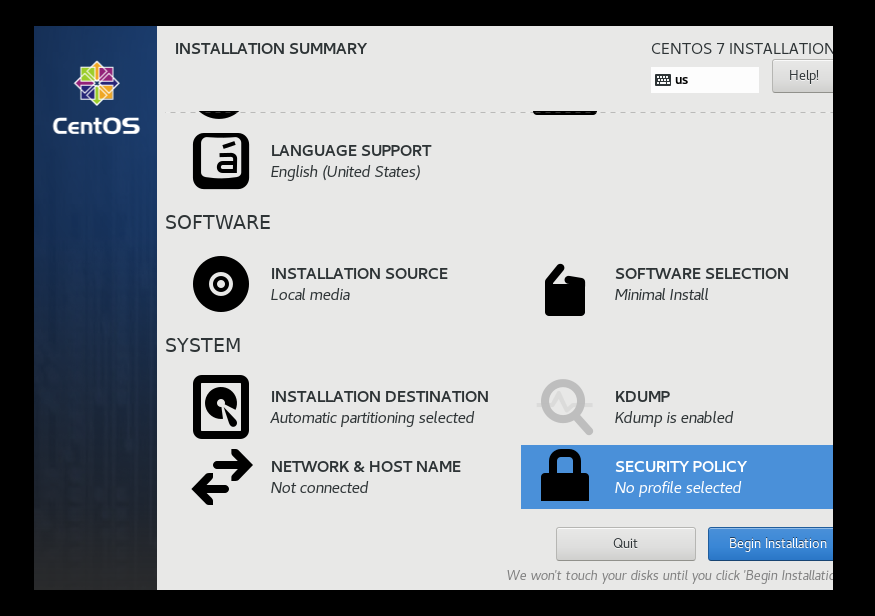Open the INSTALLATION SOURCE title
The image size is (875, 616).
pyautogui.click(x=359, y=273)
